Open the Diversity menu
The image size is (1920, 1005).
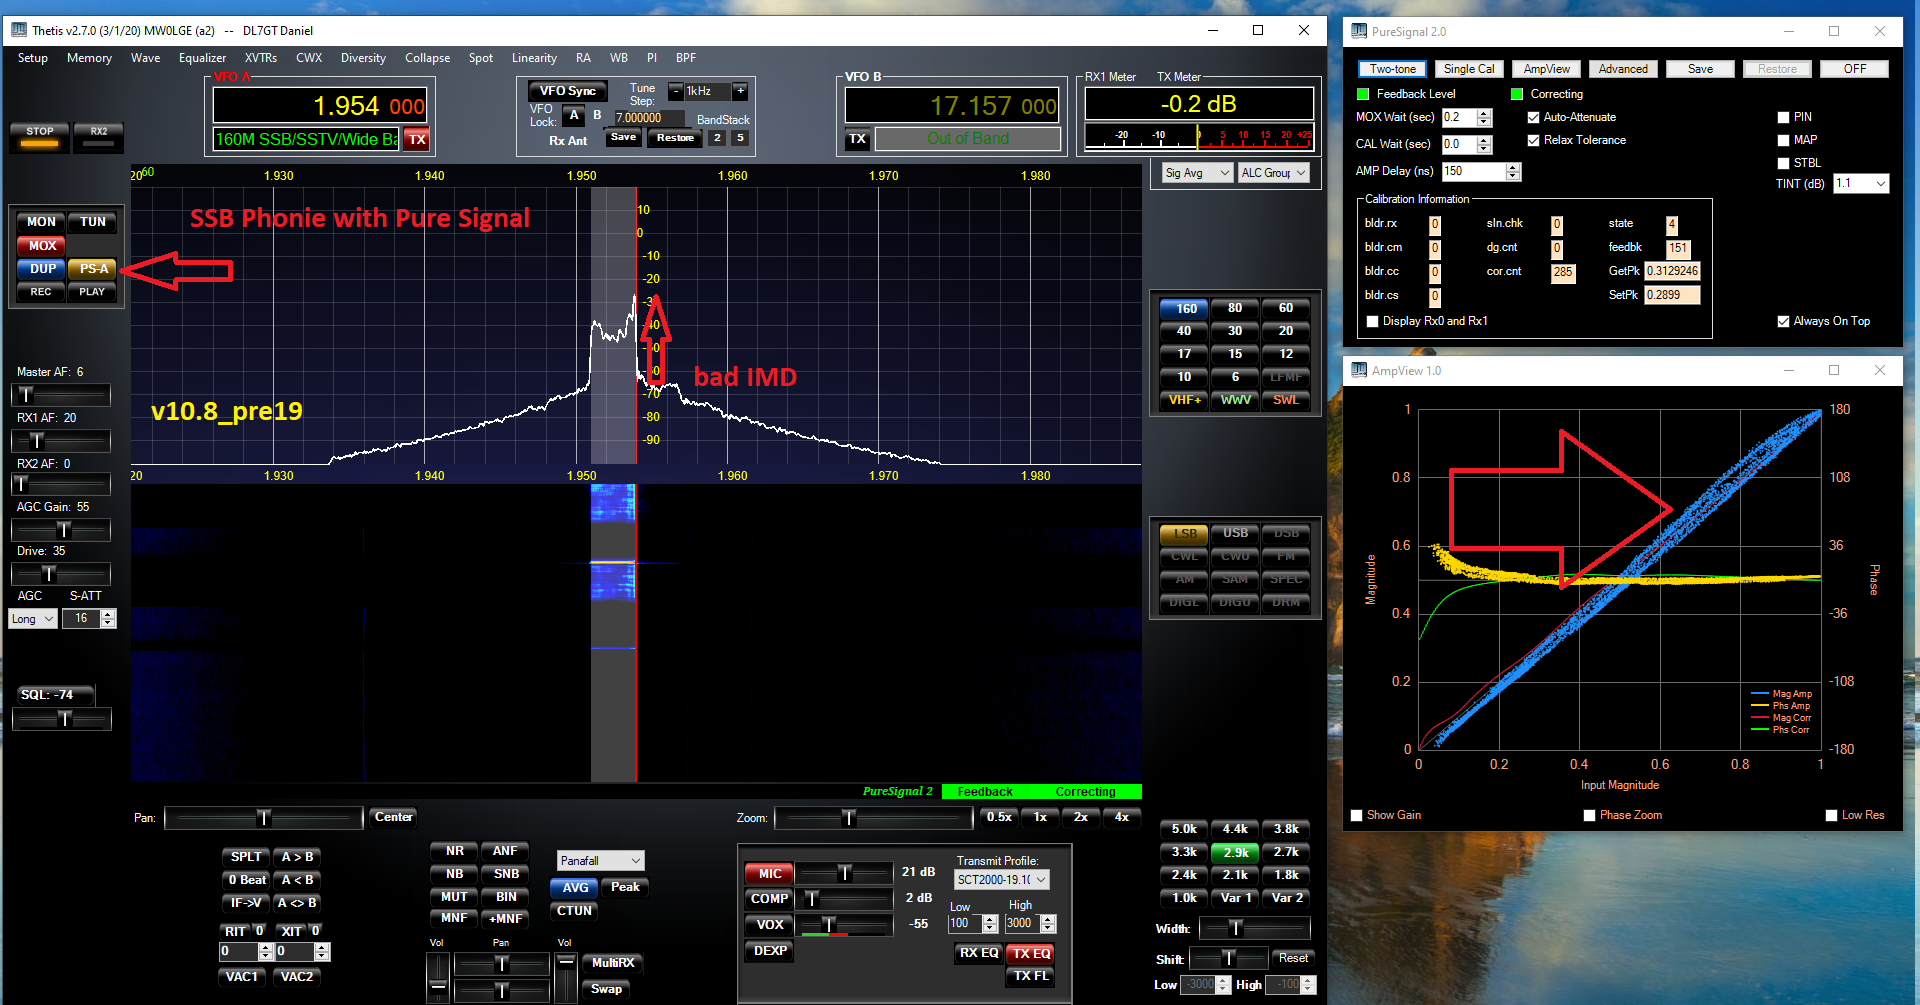(x=363, y=58)
